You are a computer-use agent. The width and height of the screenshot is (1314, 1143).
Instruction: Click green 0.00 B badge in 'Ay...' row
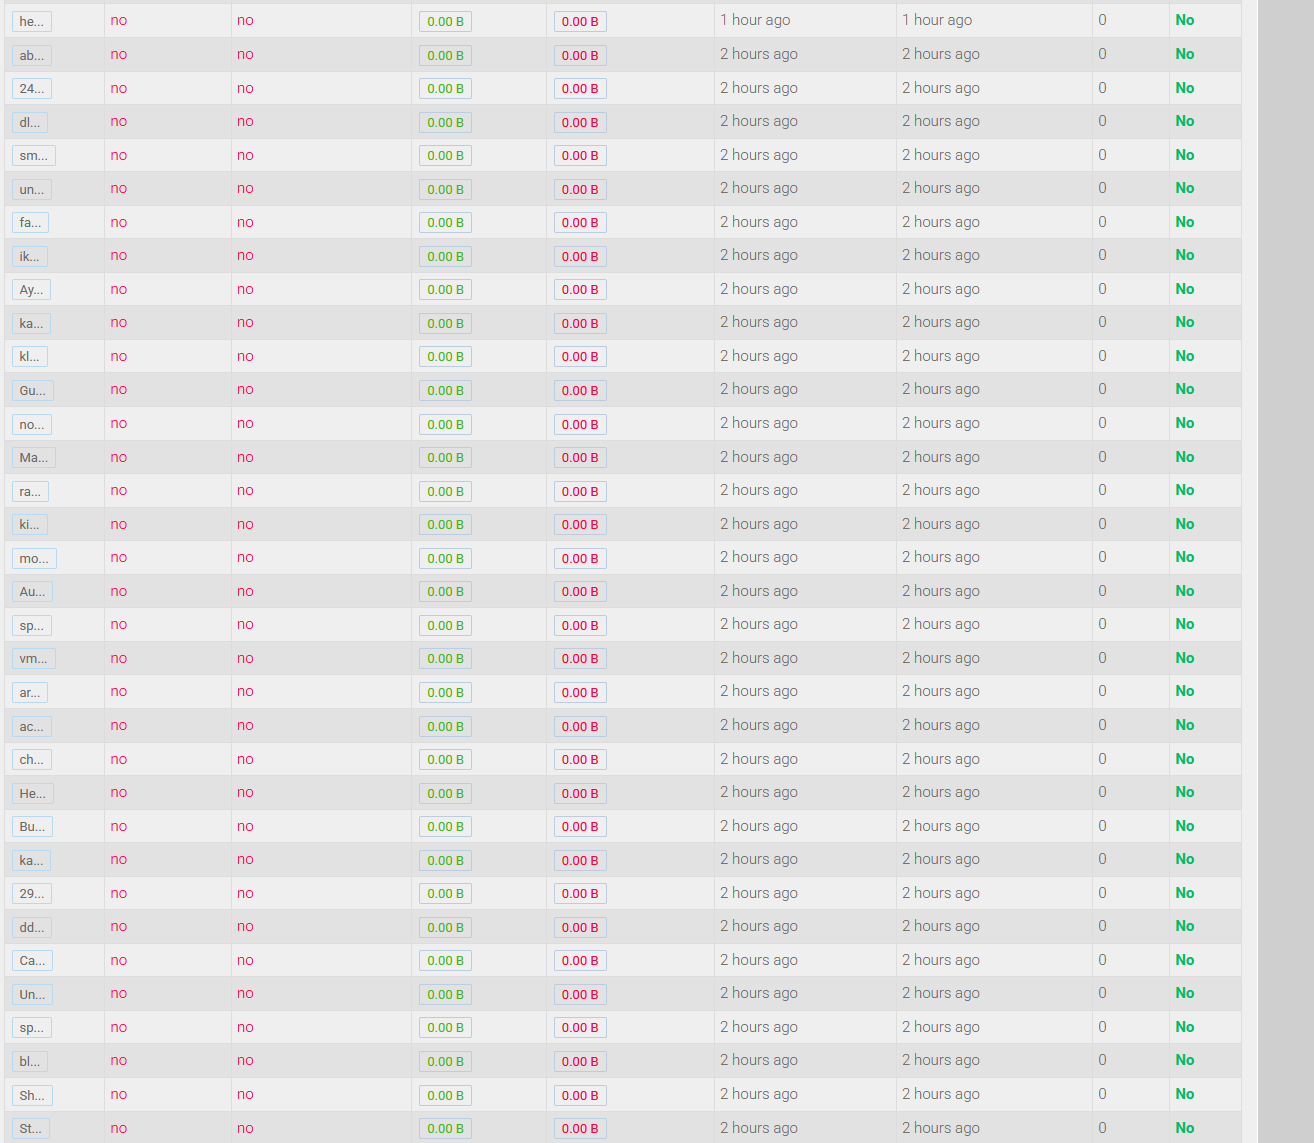click(x=445, y=290)
